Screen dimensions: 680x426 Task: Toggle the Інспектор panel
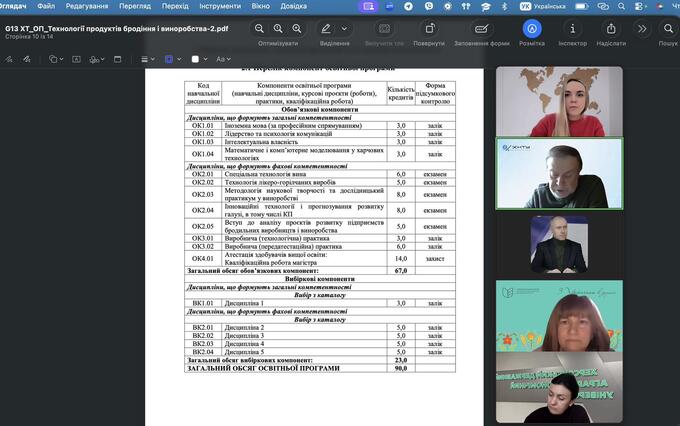click(x=572, y=29)
